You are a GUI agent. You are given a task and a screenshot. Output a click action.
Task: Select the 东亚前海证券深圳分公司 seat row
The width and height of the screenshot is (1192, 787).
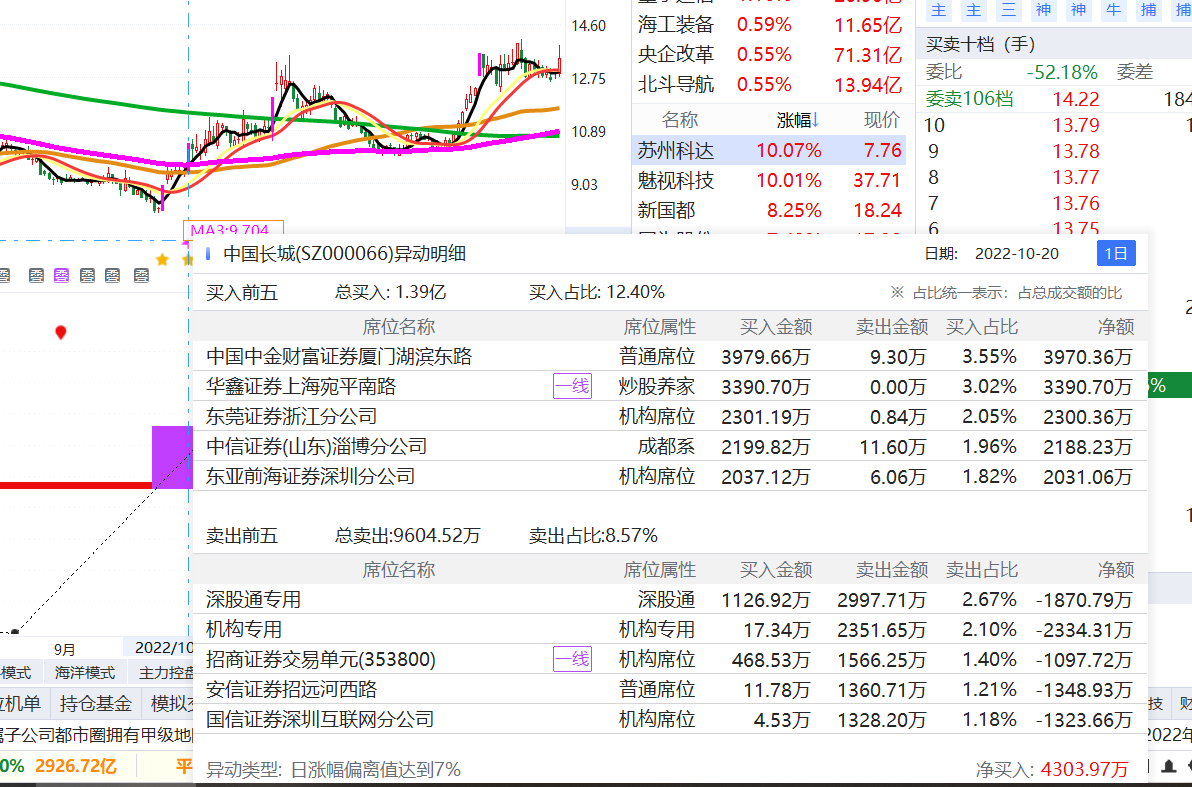point(670,476)
